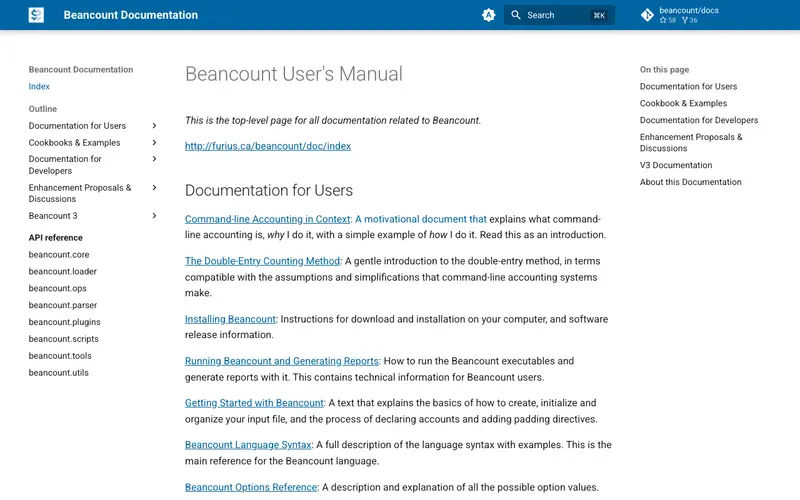This screenshot has height=500, width=800.
Task: Click the search magnifier icon
Action: (x=516, y=15)
